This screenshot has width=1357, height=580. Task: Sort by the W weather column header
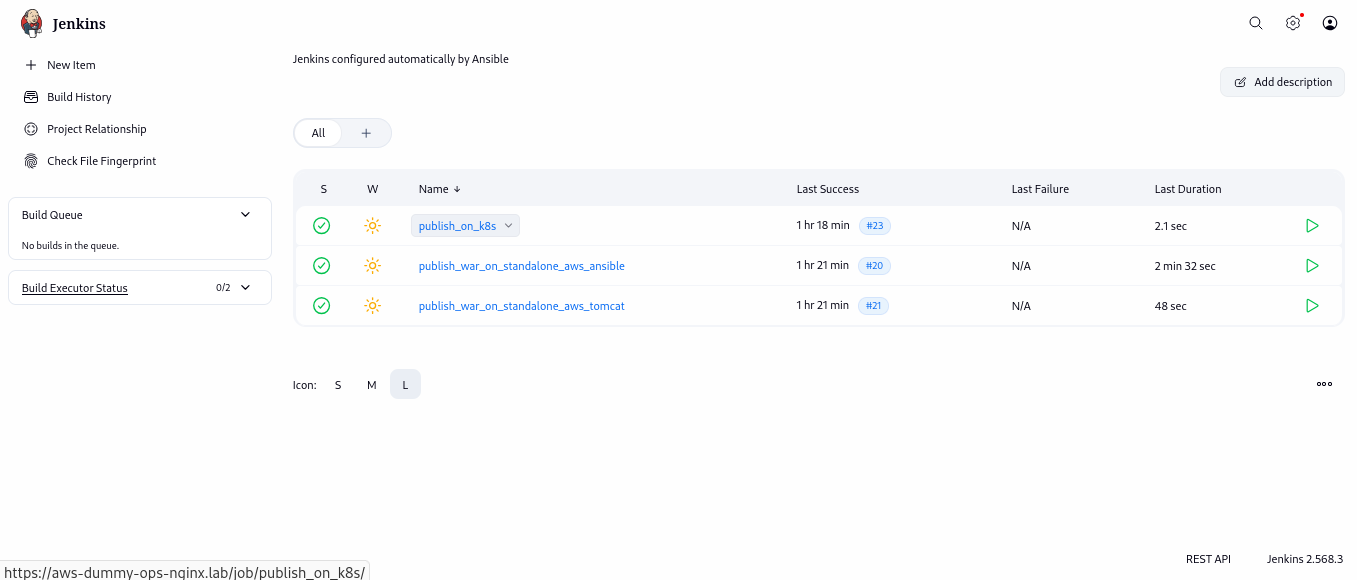point(373,189)
